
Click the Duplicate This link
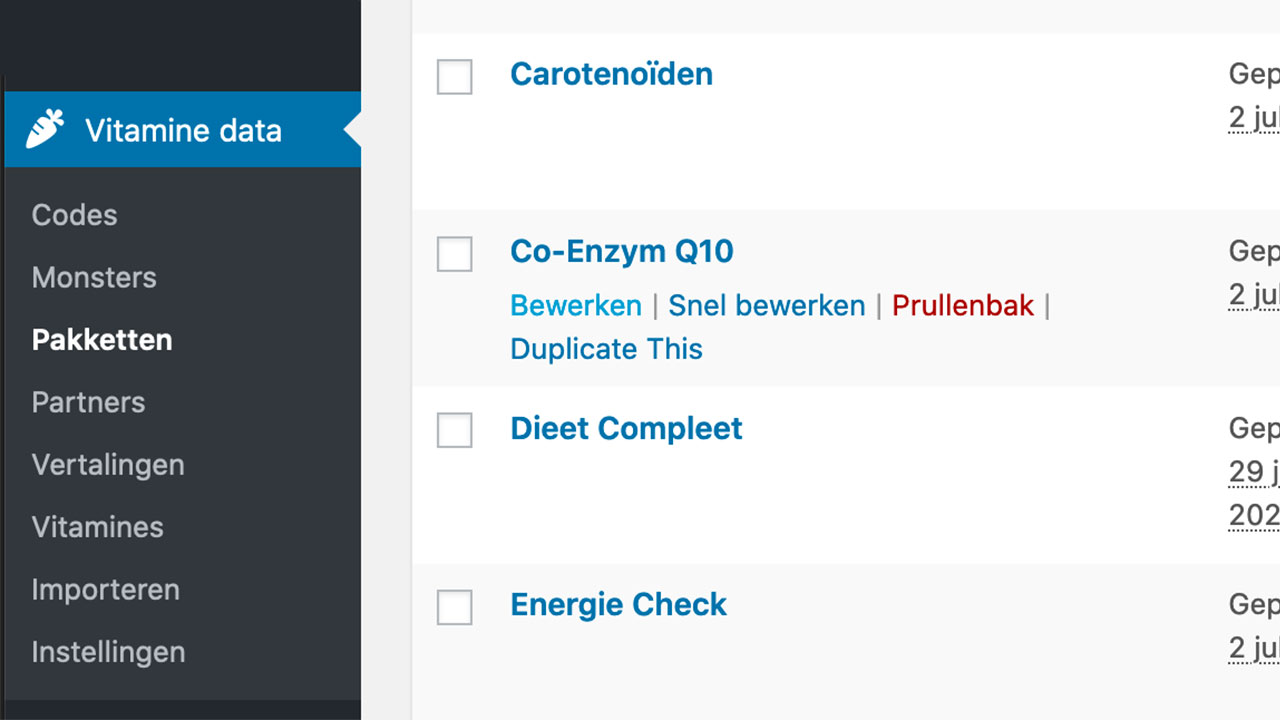tap(606, 349)
